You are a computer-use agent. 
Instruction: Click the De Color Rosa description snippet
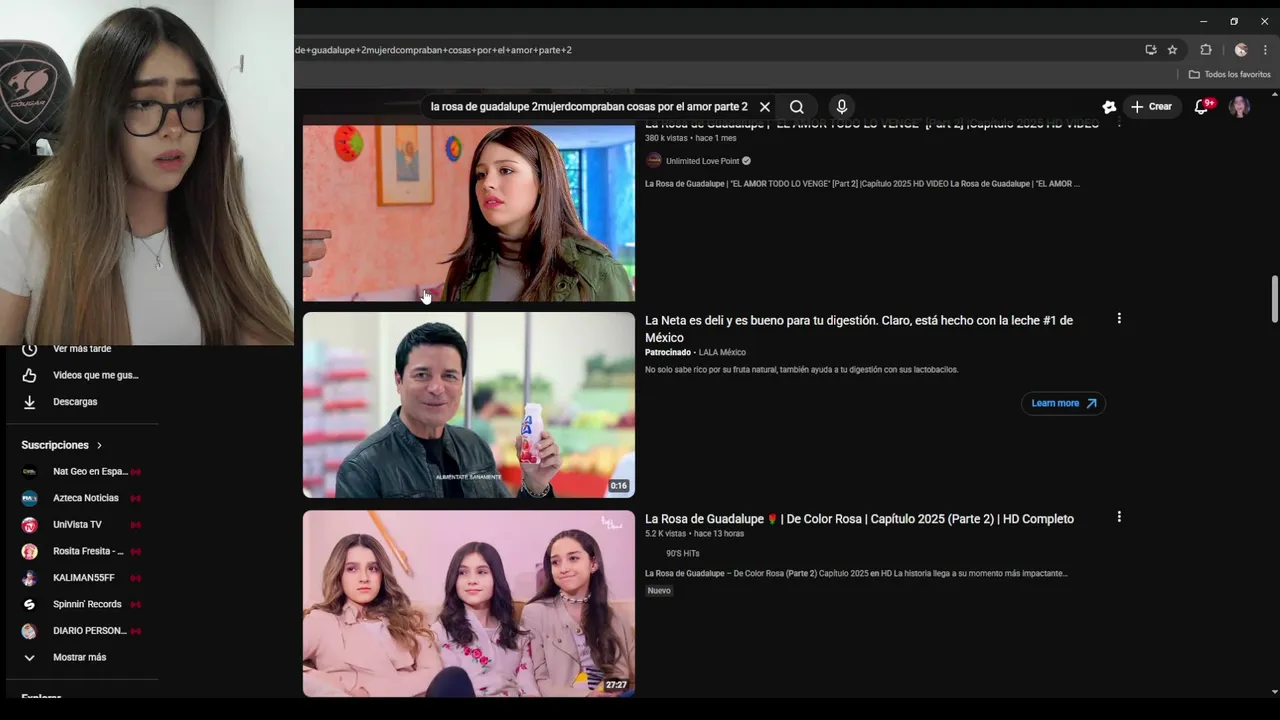pyautogui.click(x=856, y=574)
